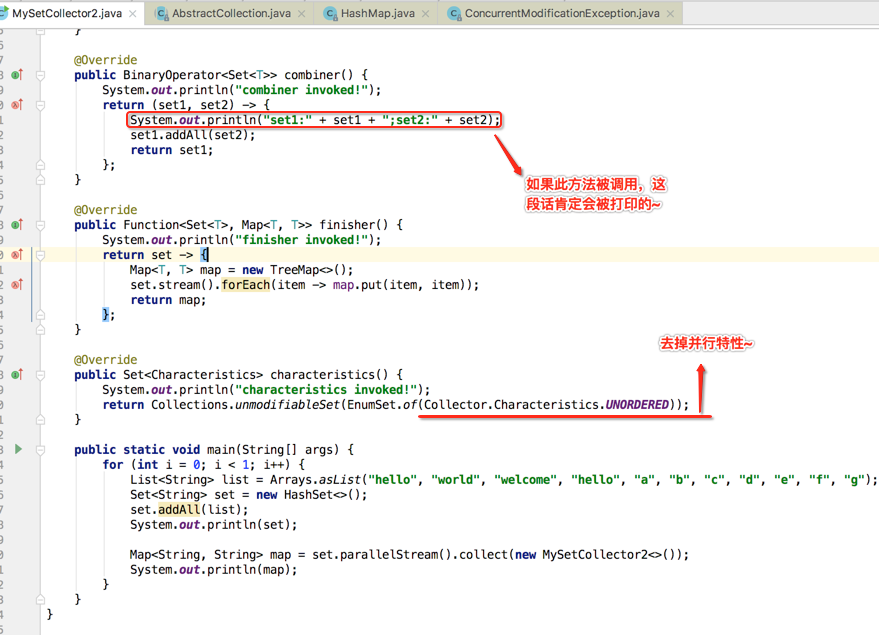Click the @Override annotation above combiner()
This screenshot has height=635, width=879.
[x=105, y=60]
